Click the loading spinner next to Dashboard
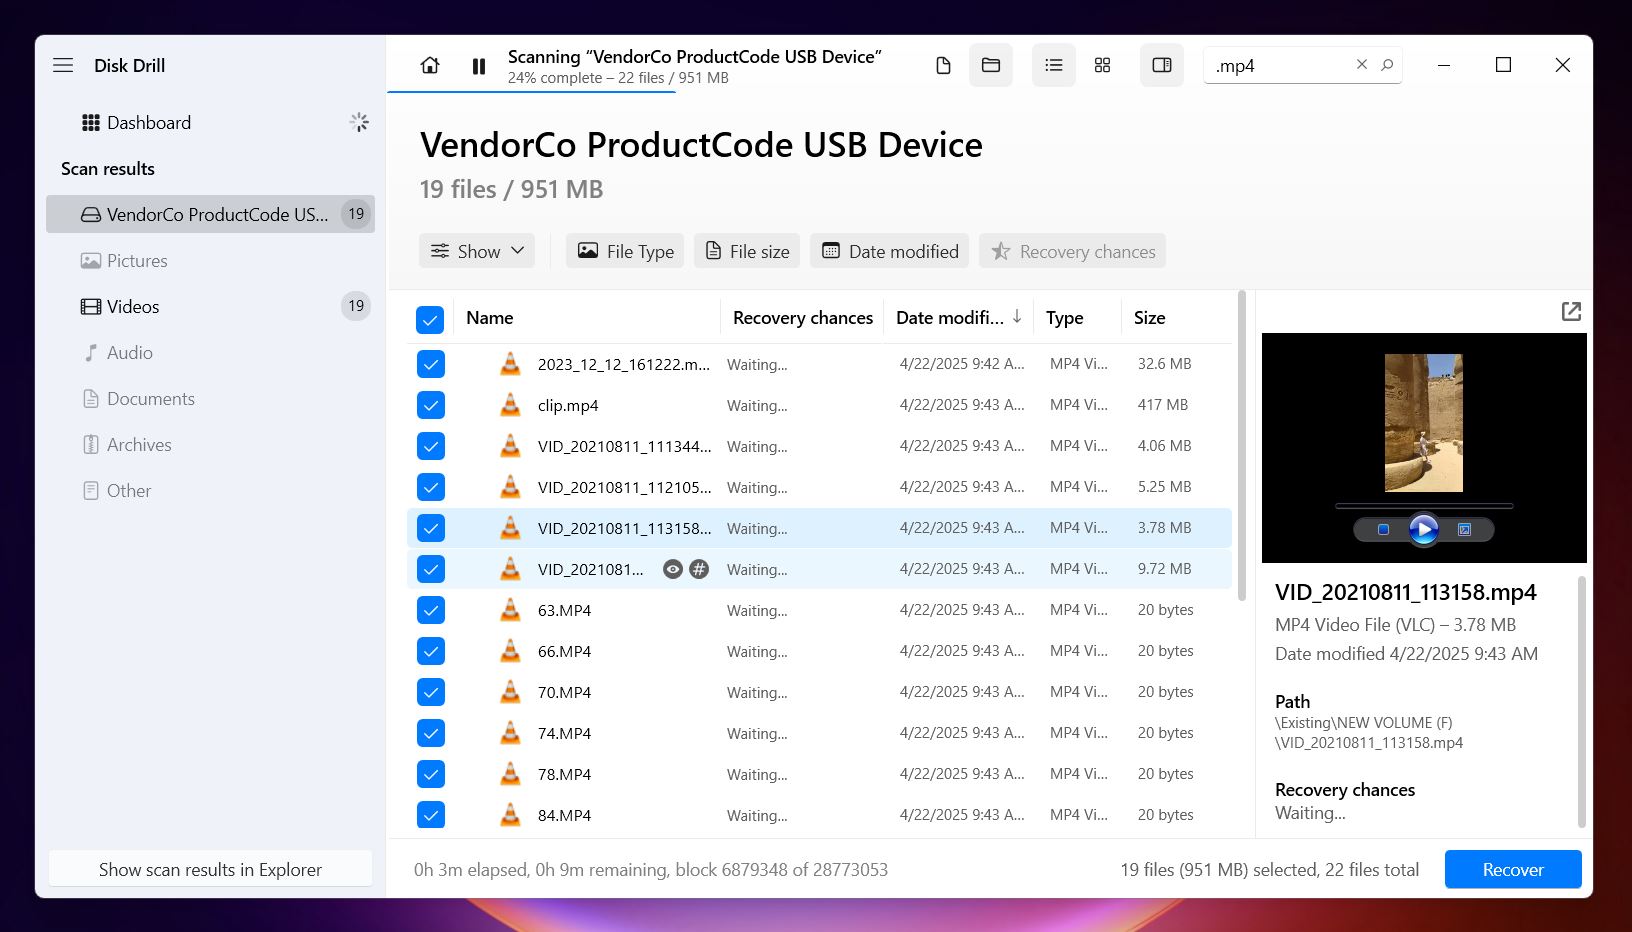Viewport: 1632px width, 932px height. tap(359, 122)
